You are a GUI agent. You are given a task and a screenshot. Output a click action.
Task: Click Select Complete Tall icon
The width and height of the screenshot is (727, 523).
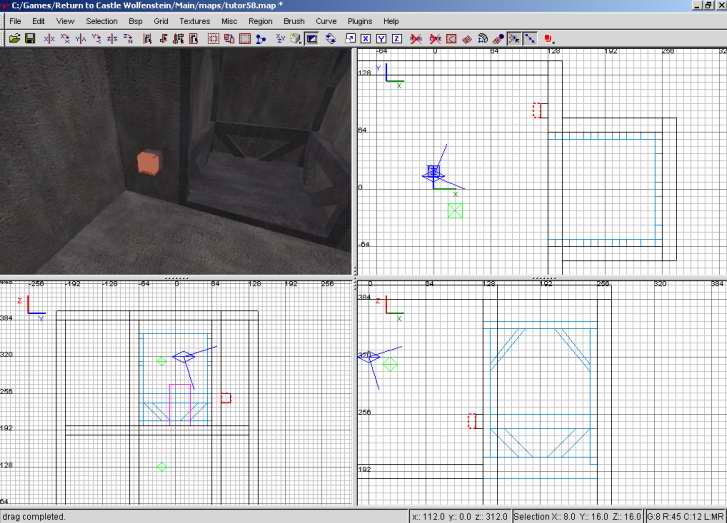tap(147, 39)
